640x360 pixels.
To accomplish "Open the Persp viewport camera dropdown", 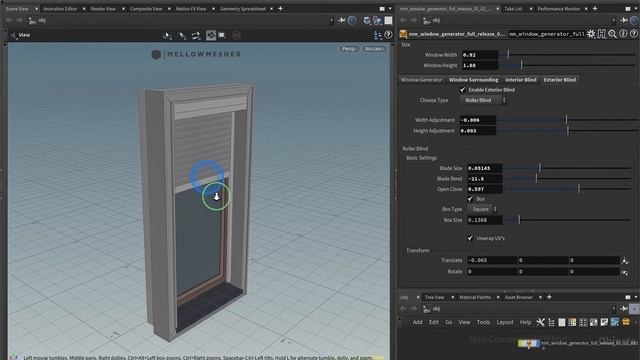I will (x=349, y=49).
